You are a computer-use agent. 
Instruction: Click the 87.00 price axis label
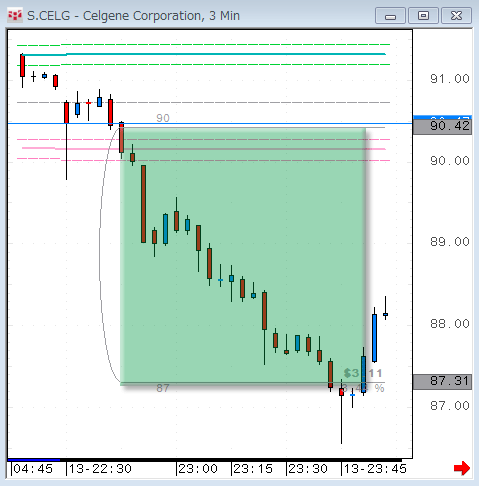pyautogui.click(x=450, y=406)
